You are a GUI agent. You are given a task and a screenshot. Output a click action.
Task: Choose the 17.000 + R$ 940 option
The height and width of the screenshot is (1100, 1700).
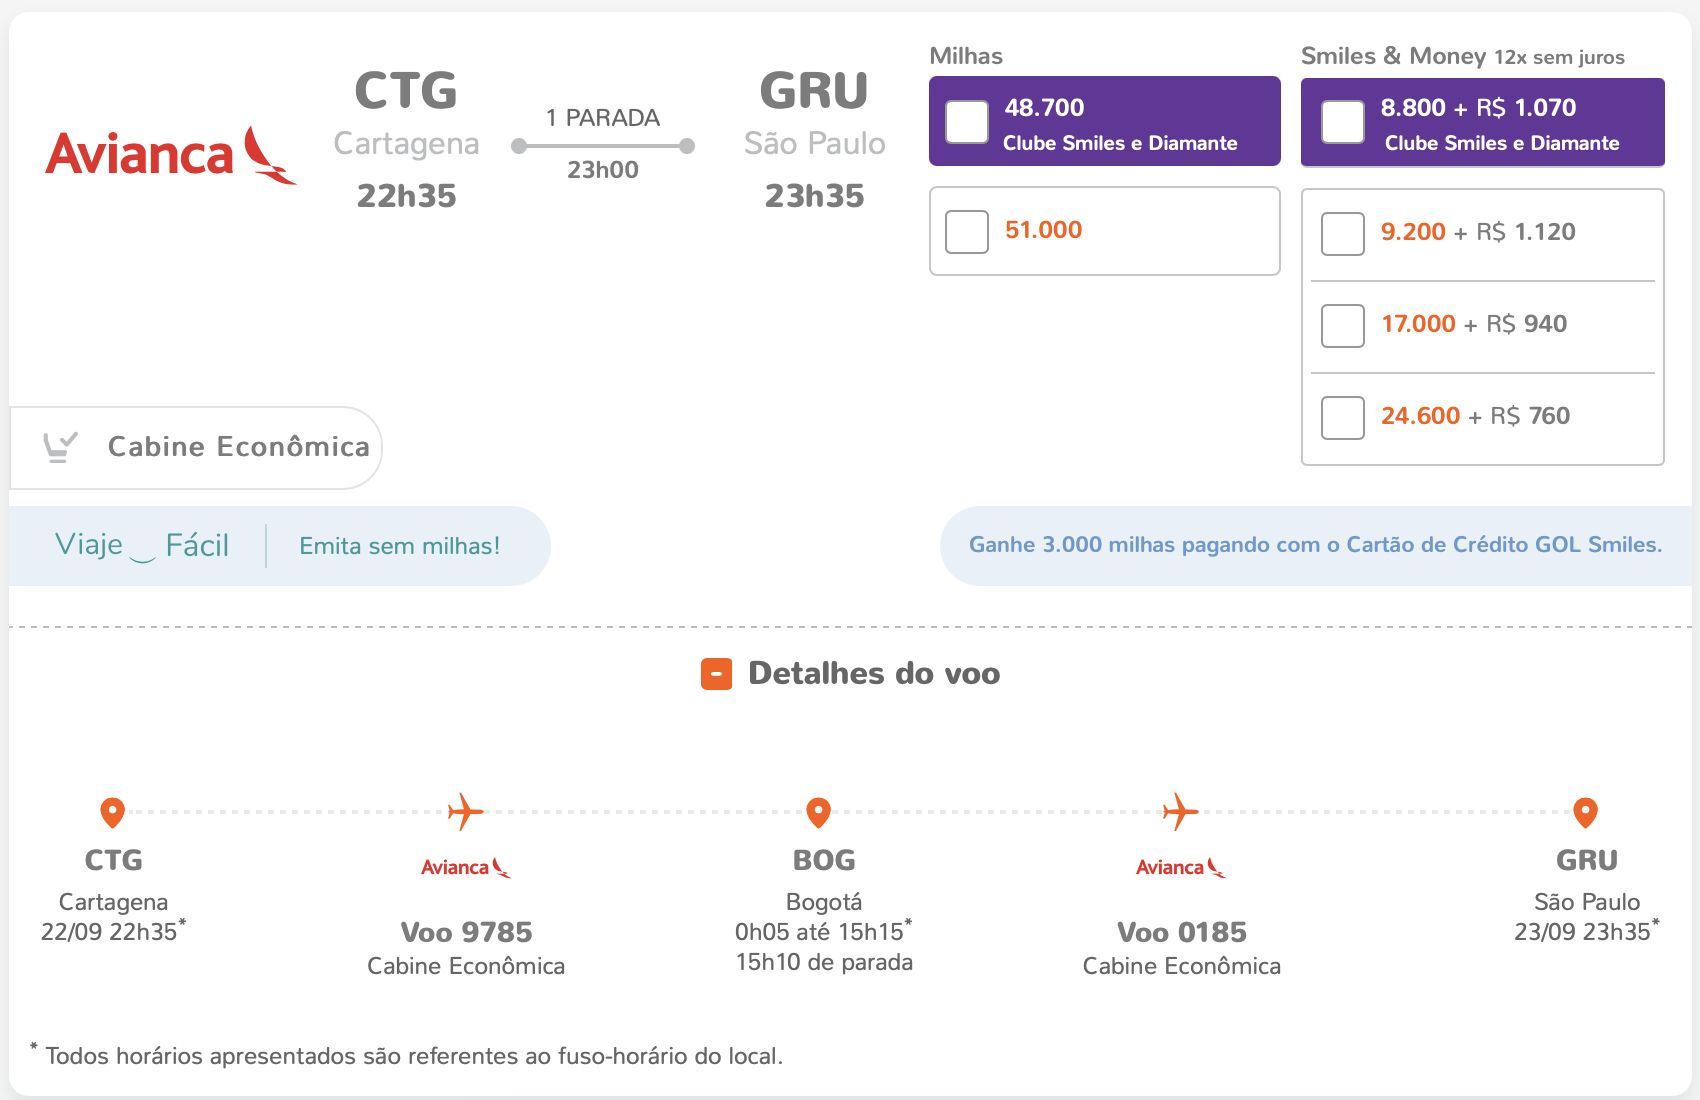coord(1343,326)
